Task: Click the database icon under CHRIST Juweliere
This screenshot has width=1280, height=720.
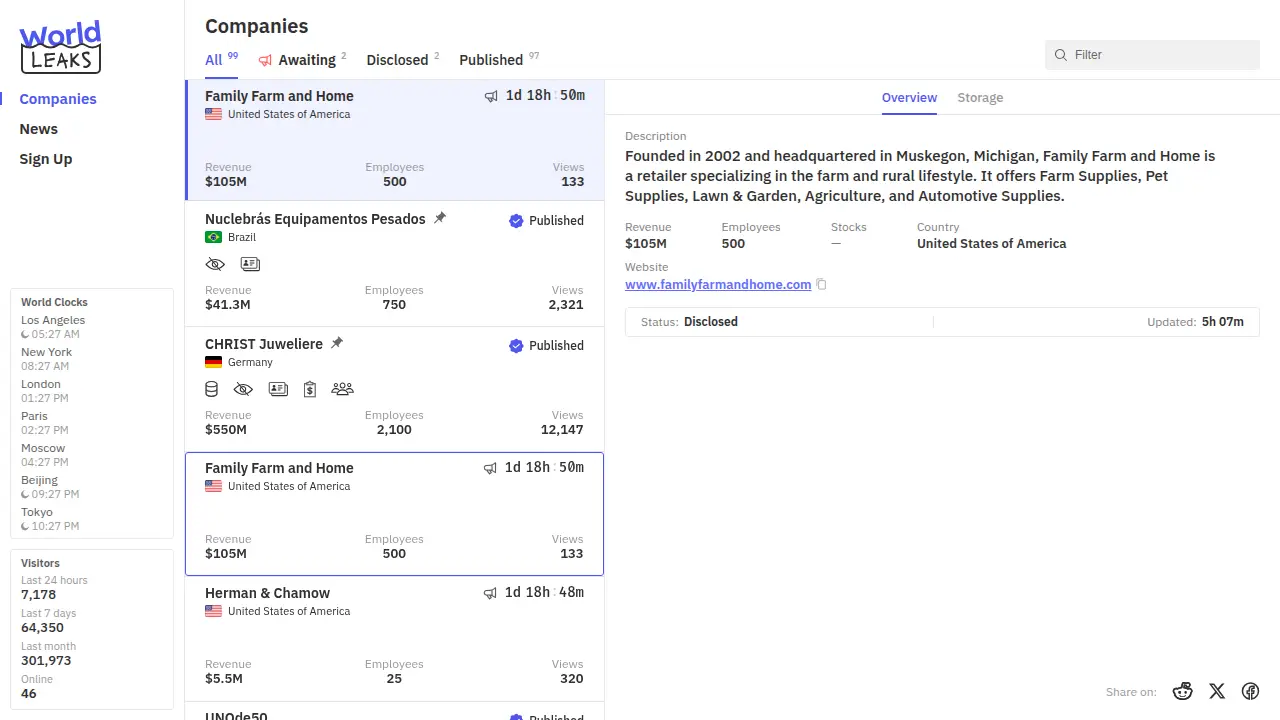Action: [212, 389]
